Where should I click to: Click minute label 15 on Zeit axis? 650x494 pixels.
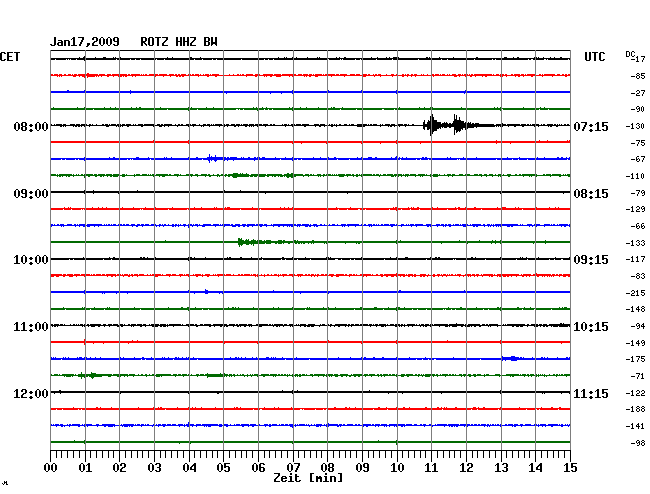pyautogui.click(x=570, y=468)
